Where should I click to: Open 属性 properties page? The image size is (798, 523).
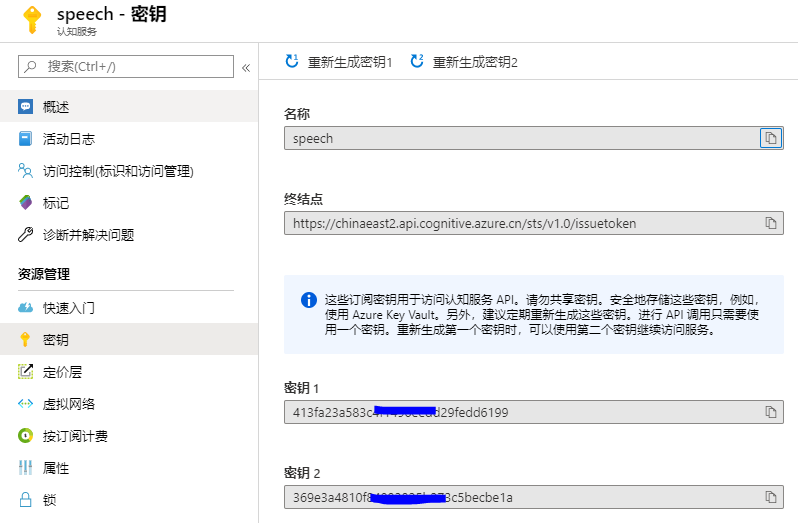point(129,468)
